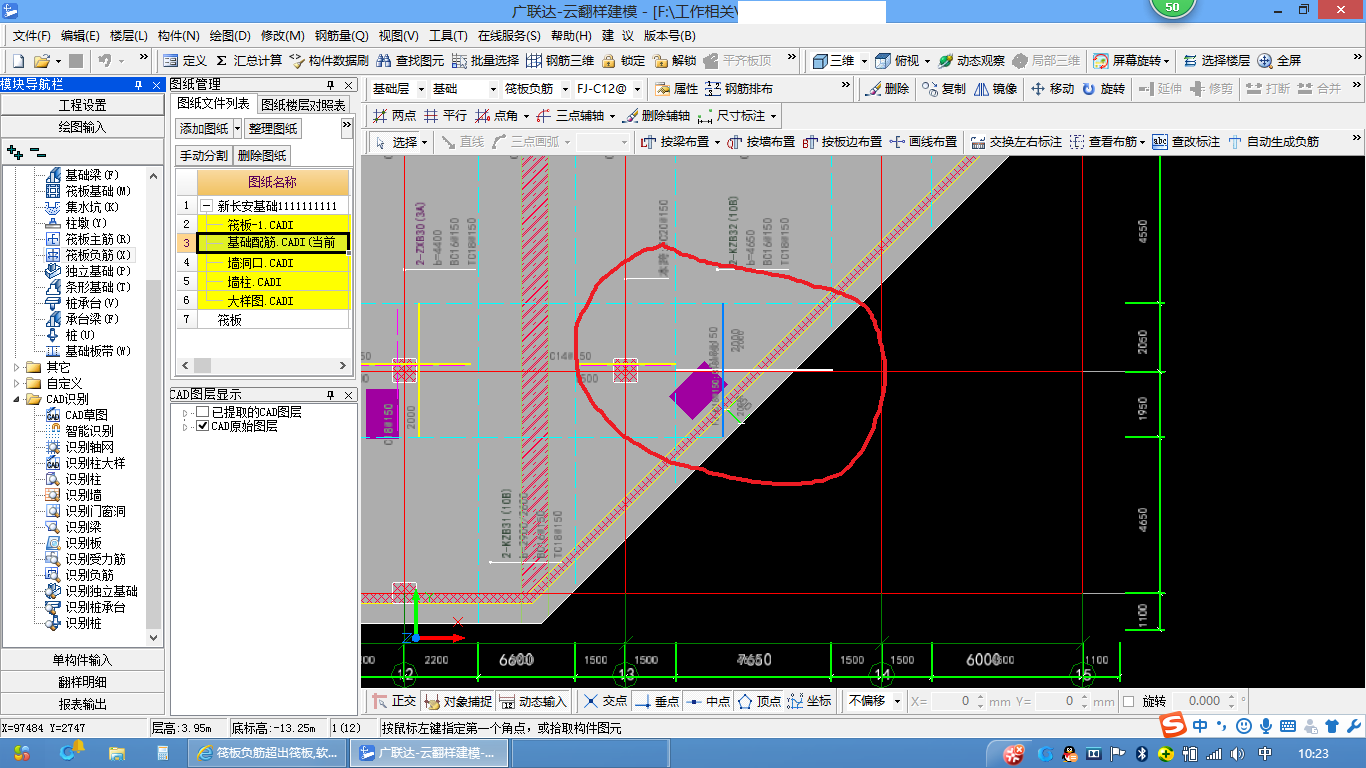Click 按板边布置 place by slab edge

(843, 142)
